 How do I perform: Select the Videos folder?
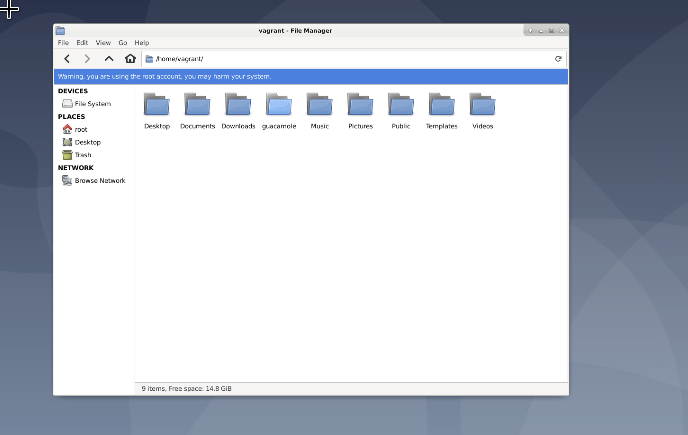tap(482, 104)
